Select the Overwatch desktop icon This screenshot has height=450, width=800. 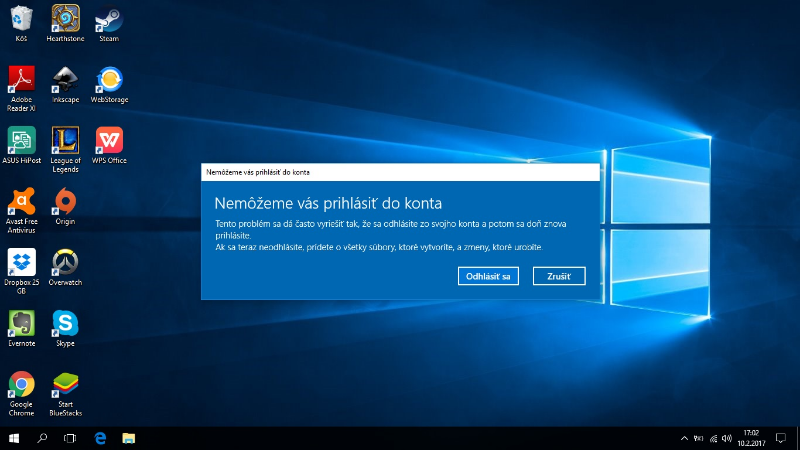pos(65,263)
